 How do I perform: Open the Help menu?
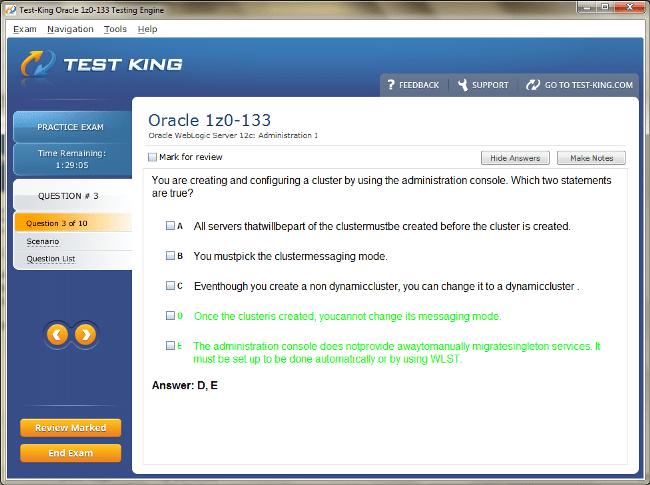pos(147,29)
